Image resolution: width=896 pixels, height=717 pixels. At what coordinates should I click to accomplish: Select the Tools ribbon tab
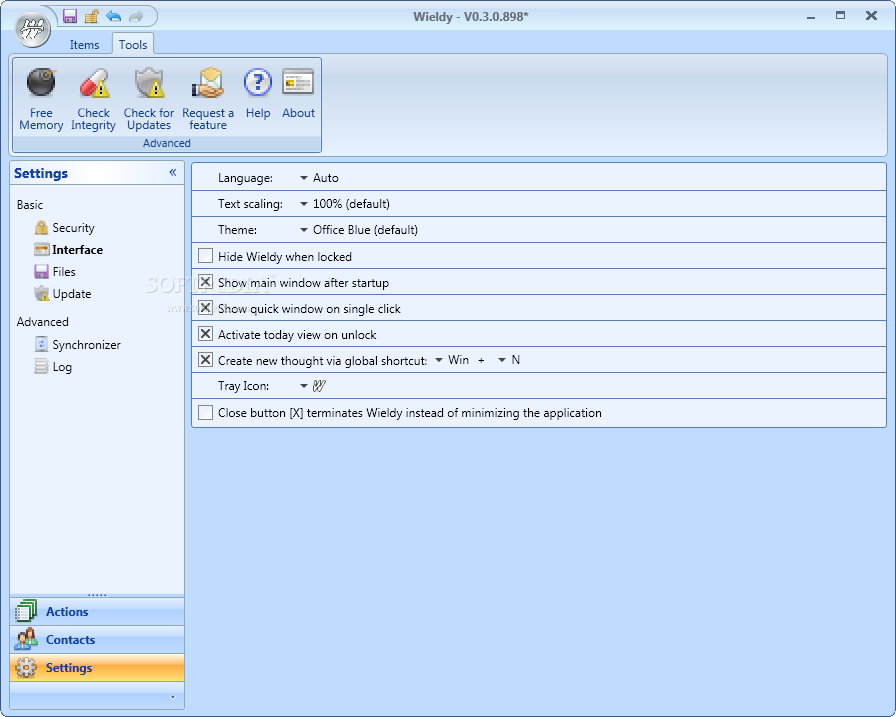133,45
